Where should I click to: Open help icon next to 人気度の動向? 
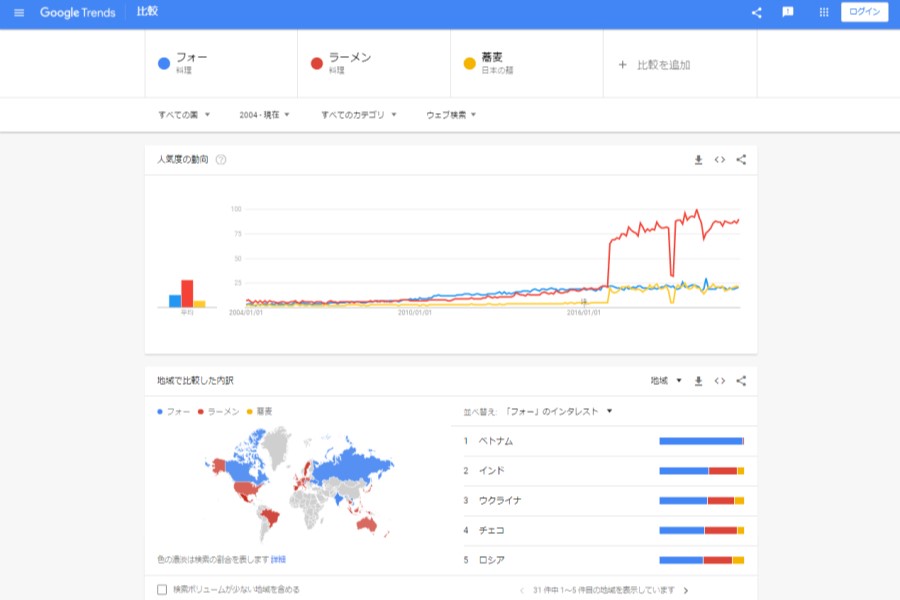(x=221, y=160)
